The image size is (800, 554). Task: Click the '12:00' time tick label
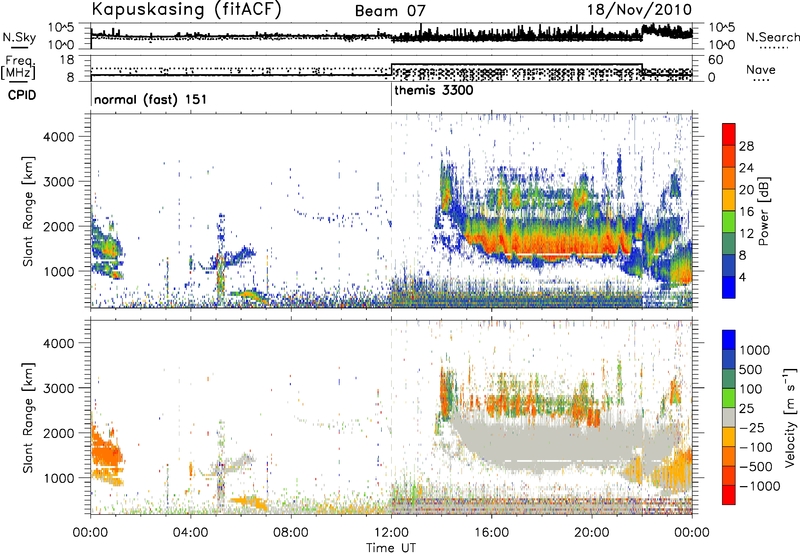[x=391, y=533]
